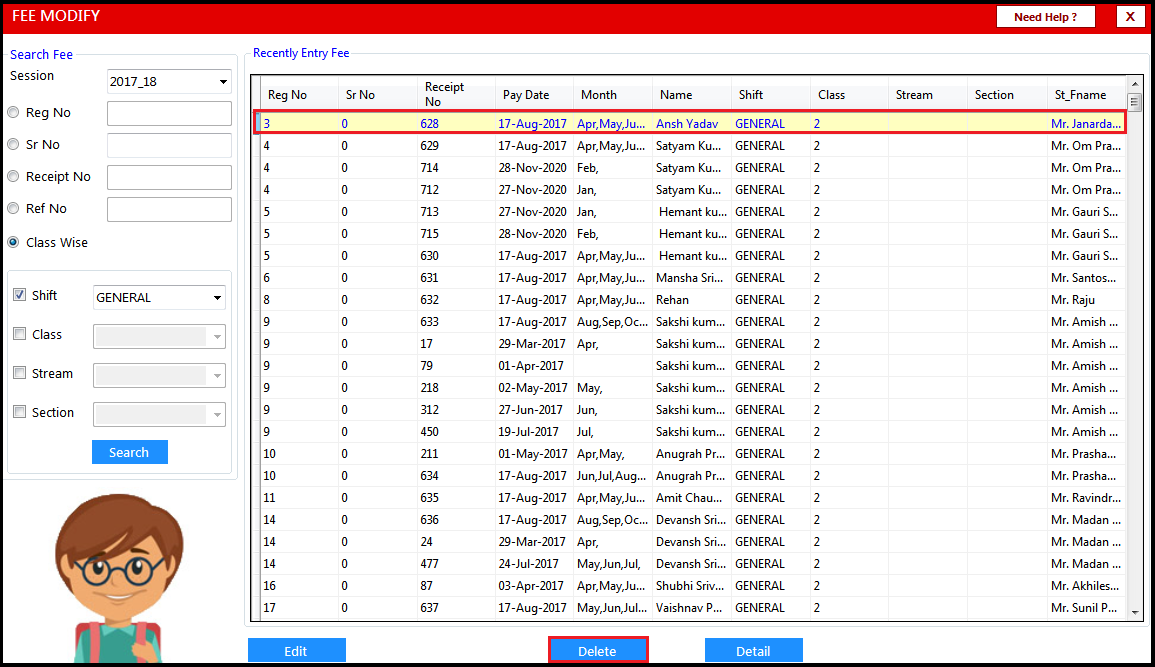Sort by the Sr No column header
Viewport: 1155px width, 667px height.
pyautogui.click(x=378, y=95)
